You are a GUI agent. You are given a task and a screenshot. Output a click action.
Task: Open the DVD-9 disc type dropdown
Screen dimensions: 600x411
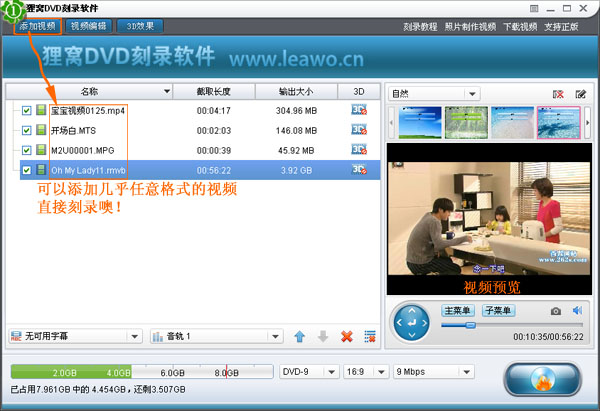309,372
